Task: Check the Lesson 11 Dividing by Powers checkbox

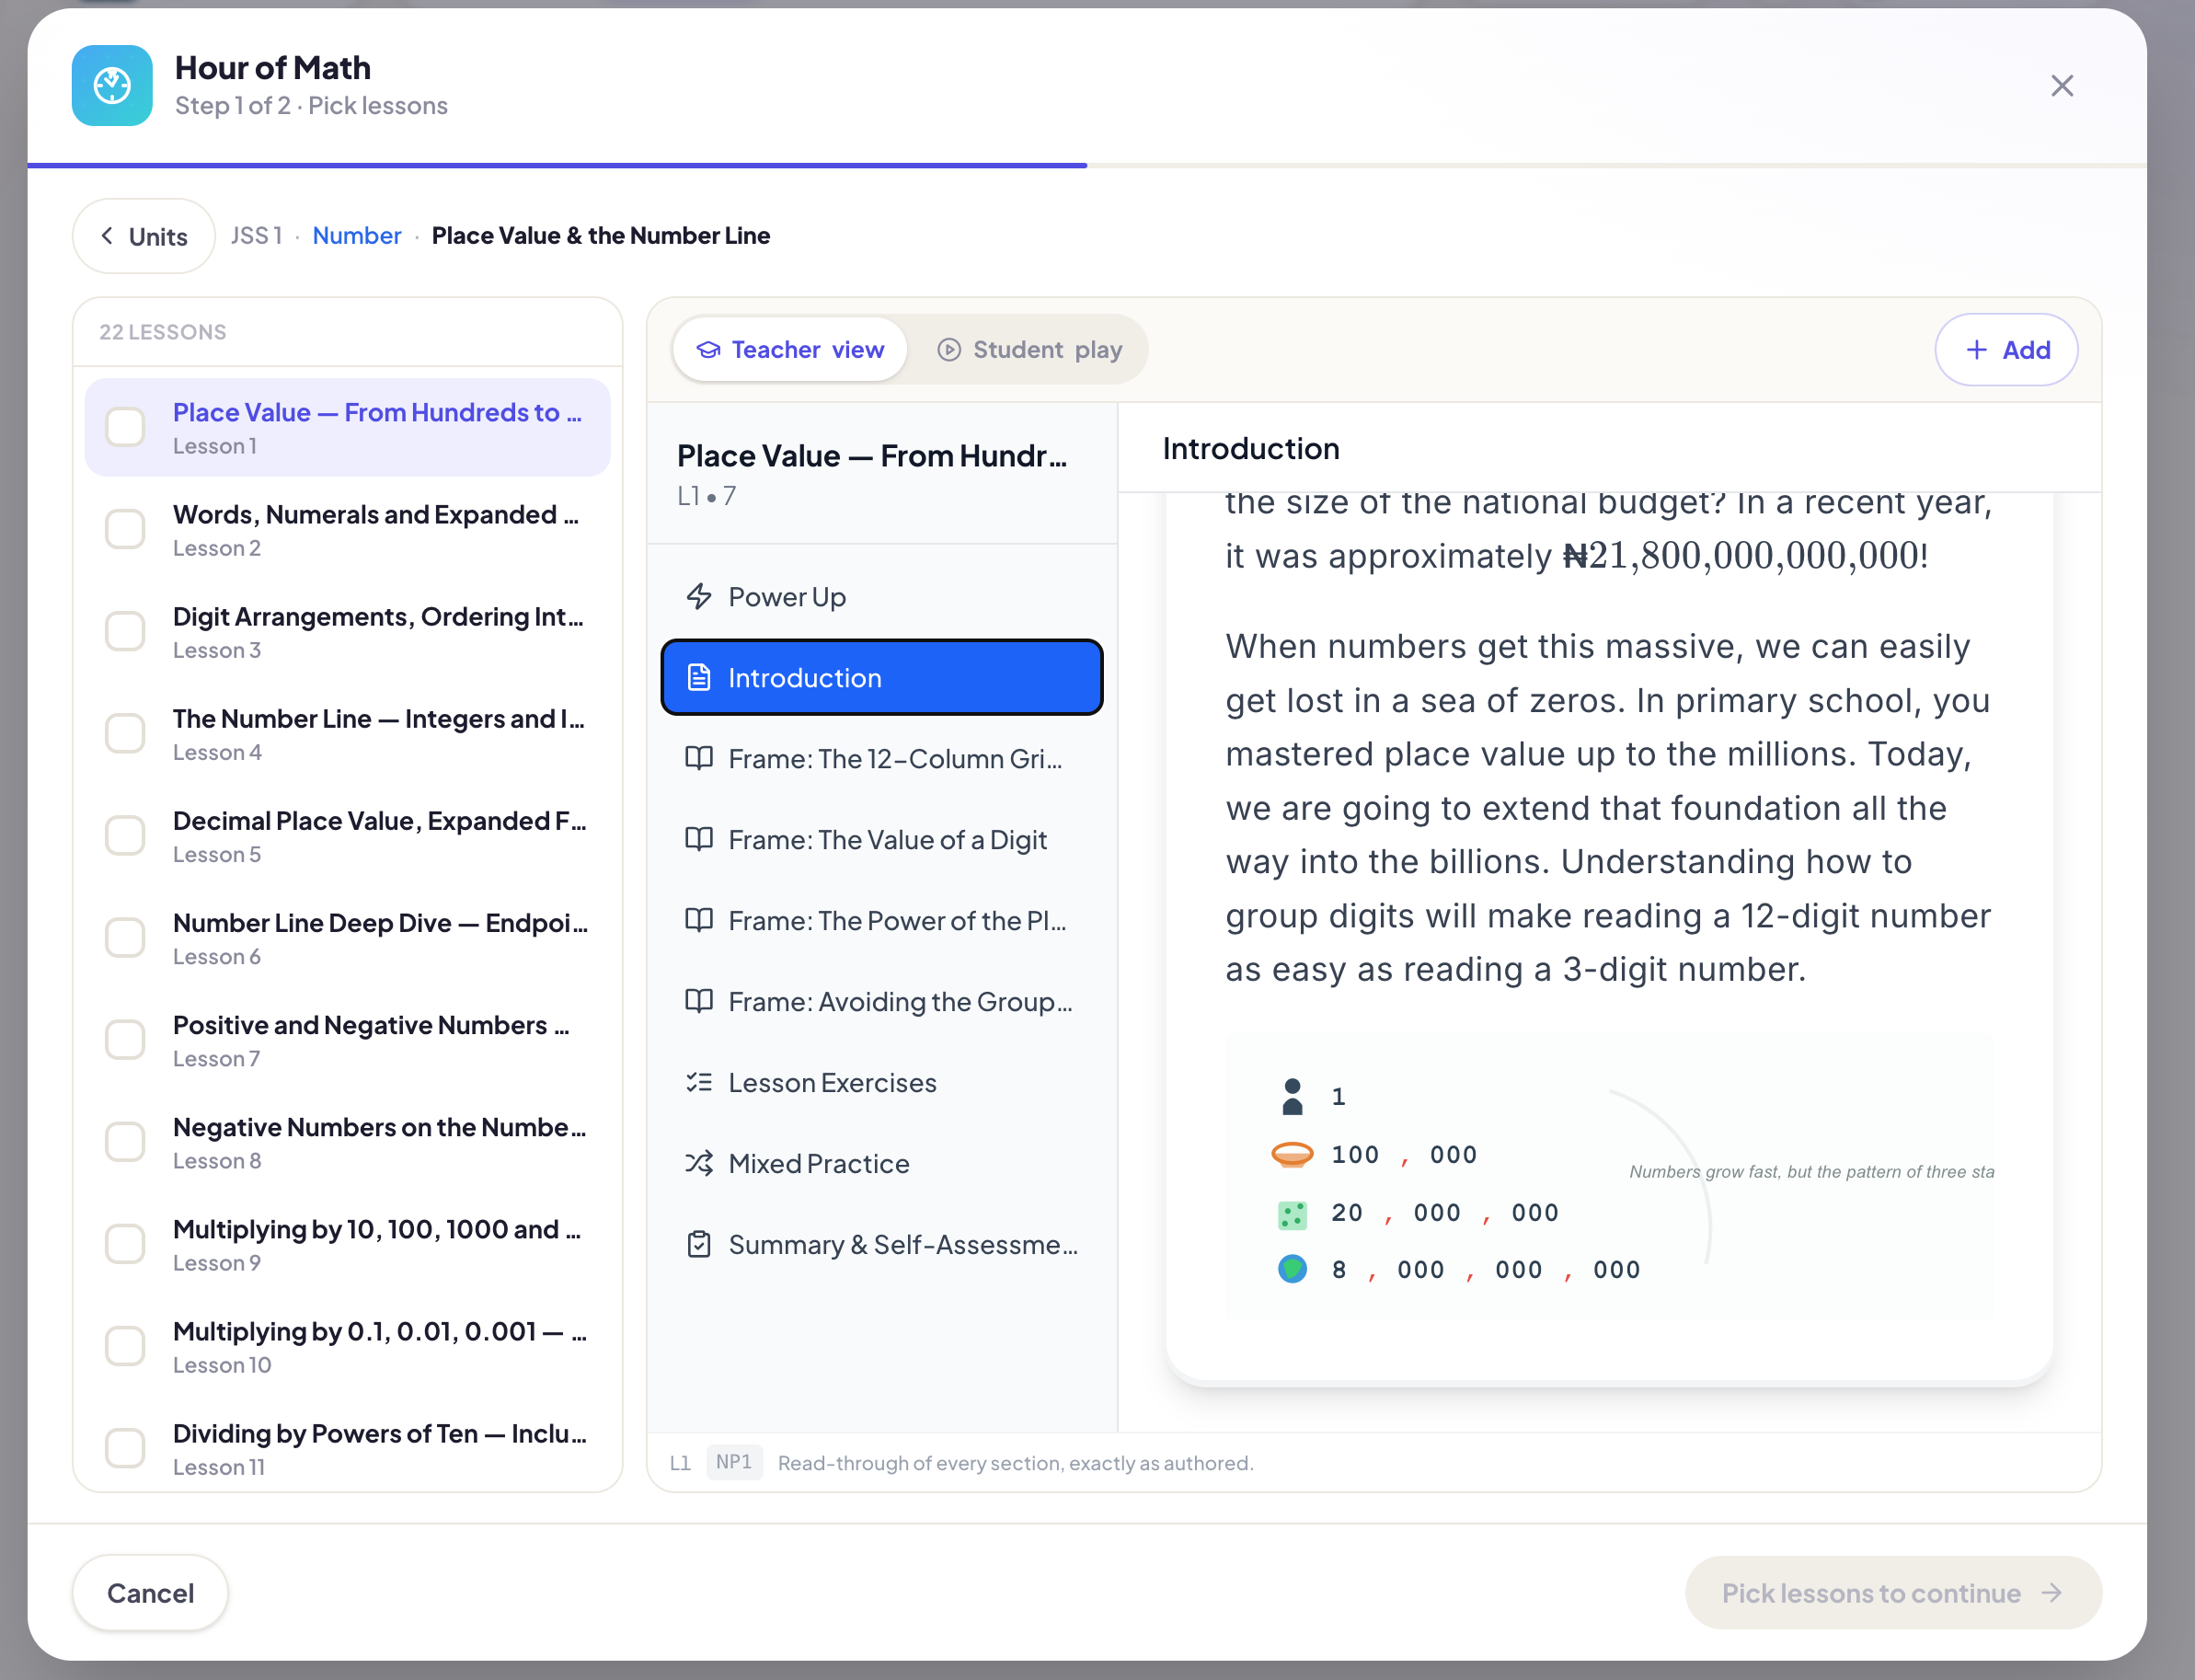Action: [126, 1447]
